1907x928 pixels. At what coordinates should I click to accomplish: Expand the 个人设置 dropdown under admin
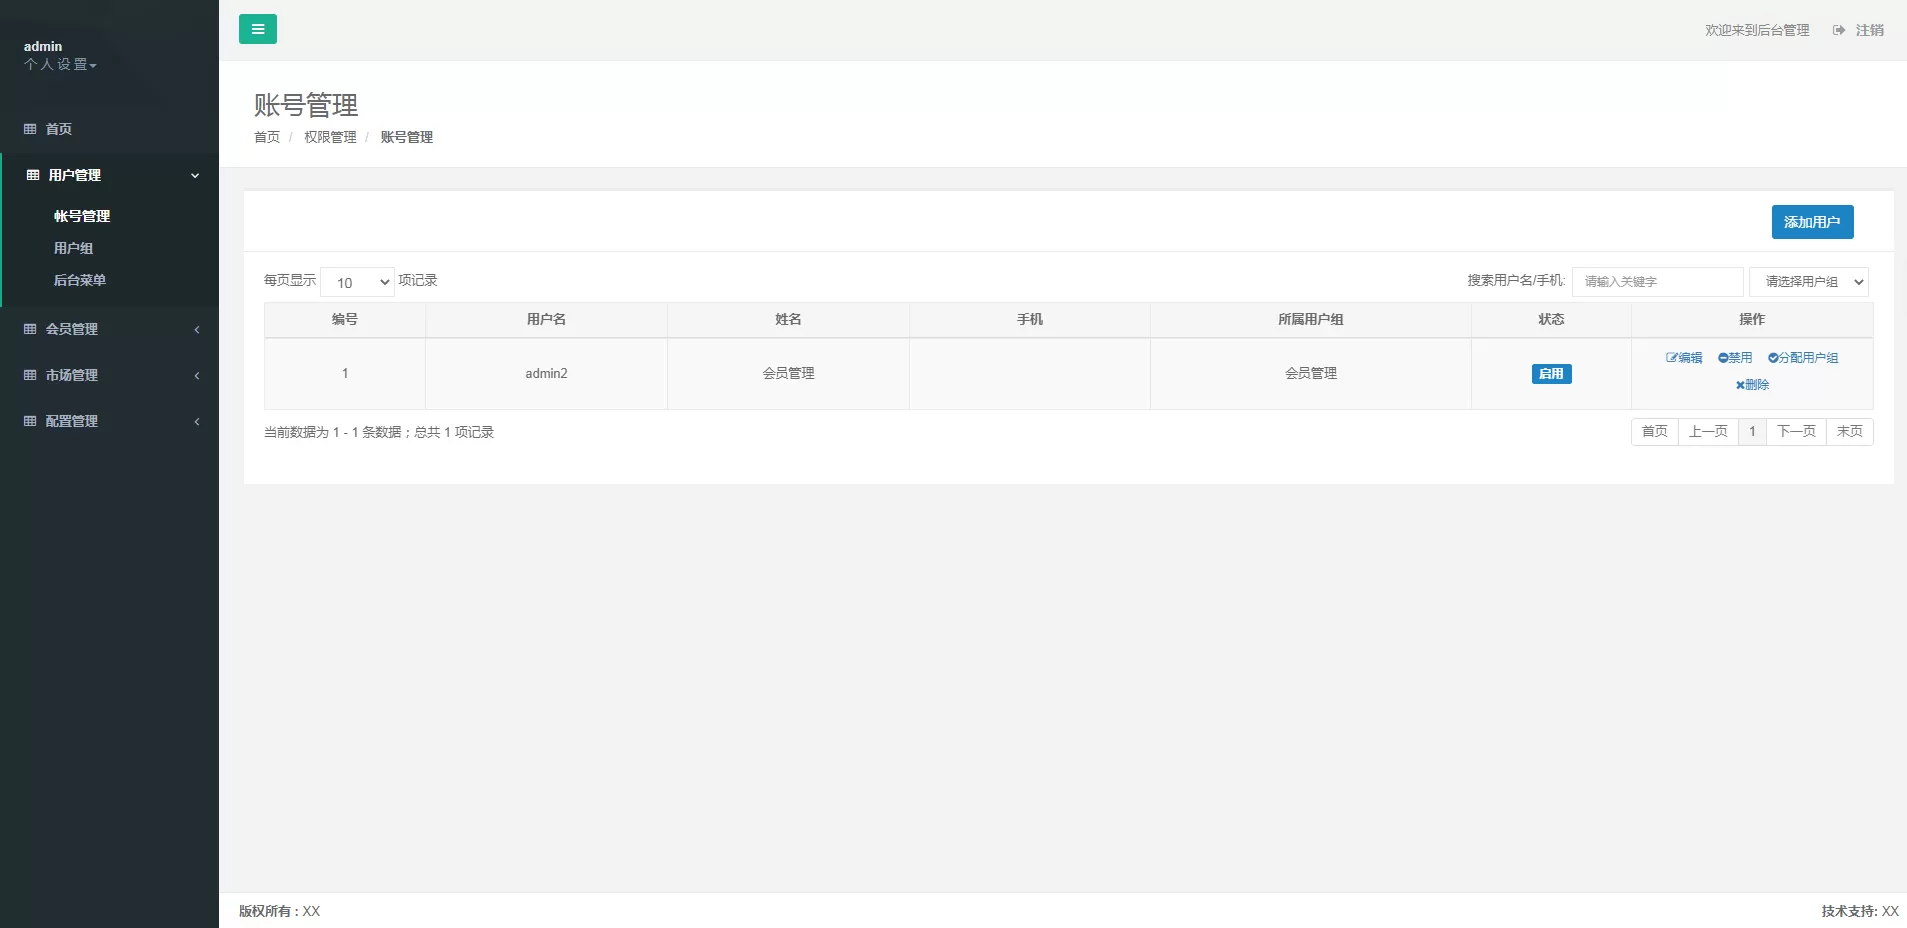(x=60, y=65)
